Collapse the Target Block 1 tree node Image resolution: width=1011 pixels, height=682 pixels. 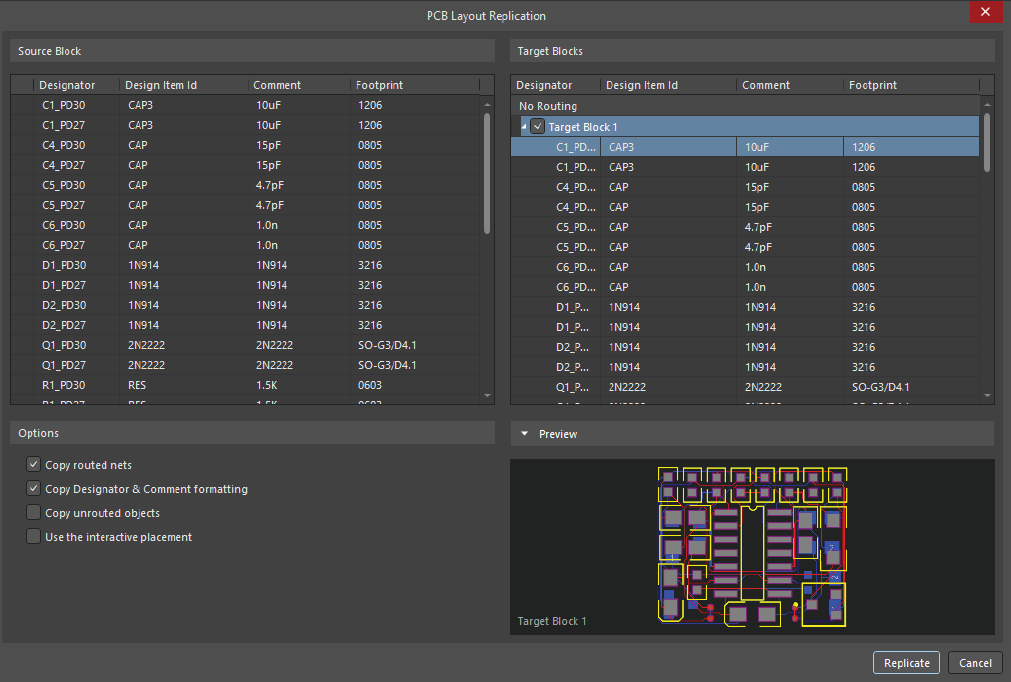523,127
